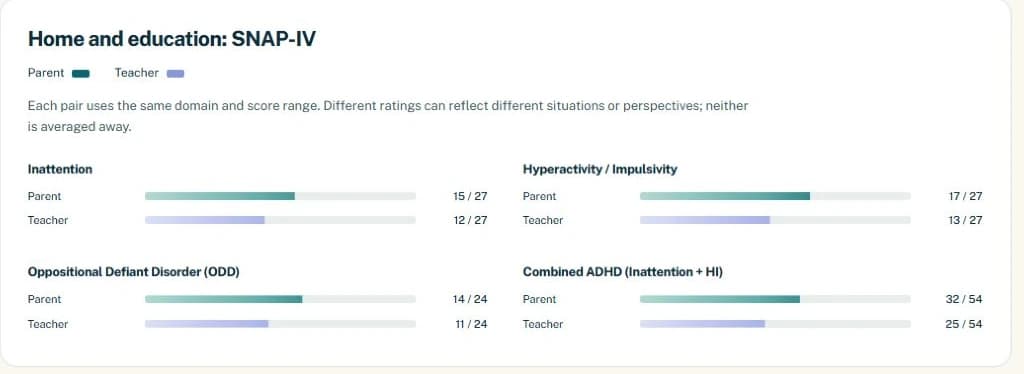Click the Hyperactivity Teacher progress bar
This screenshot has width=1024, height=374.
tap(775, 220)
